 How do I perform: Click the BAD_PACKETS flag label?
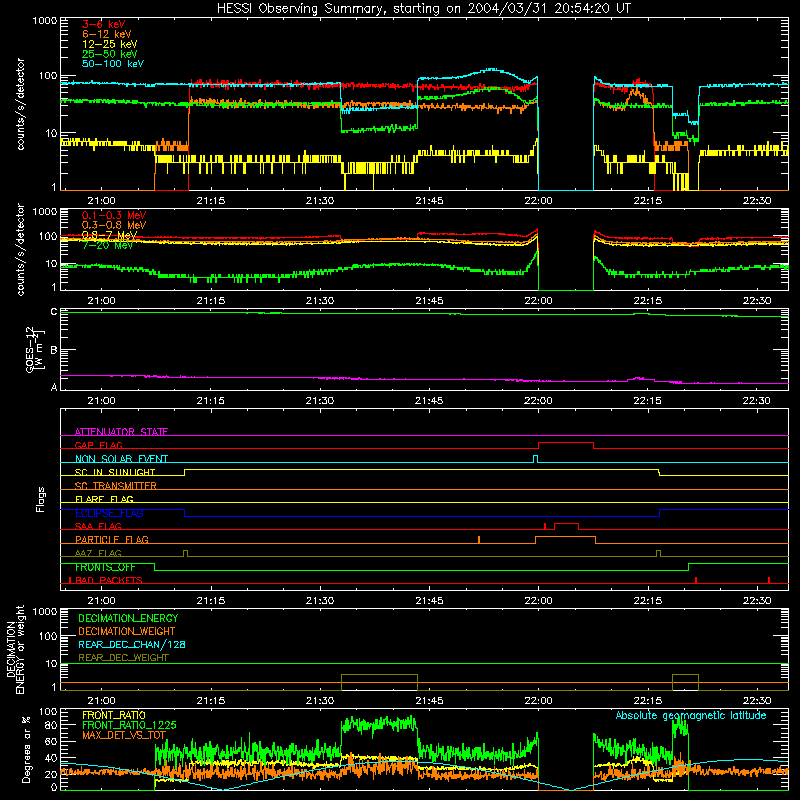pos(109,580)
